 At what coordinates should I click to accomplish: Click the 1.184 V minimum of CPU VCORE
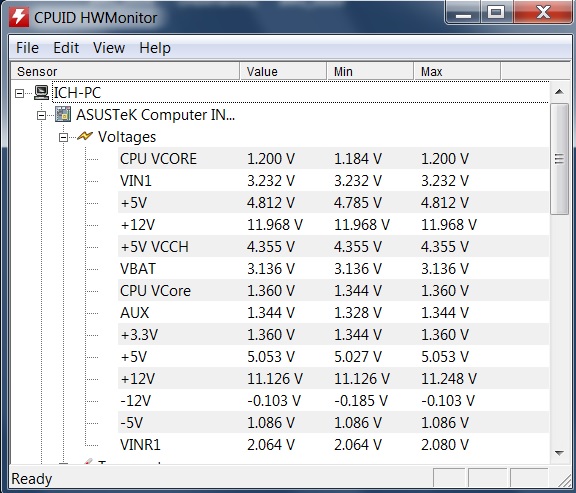pyautogui.click(x=358, y=158)
